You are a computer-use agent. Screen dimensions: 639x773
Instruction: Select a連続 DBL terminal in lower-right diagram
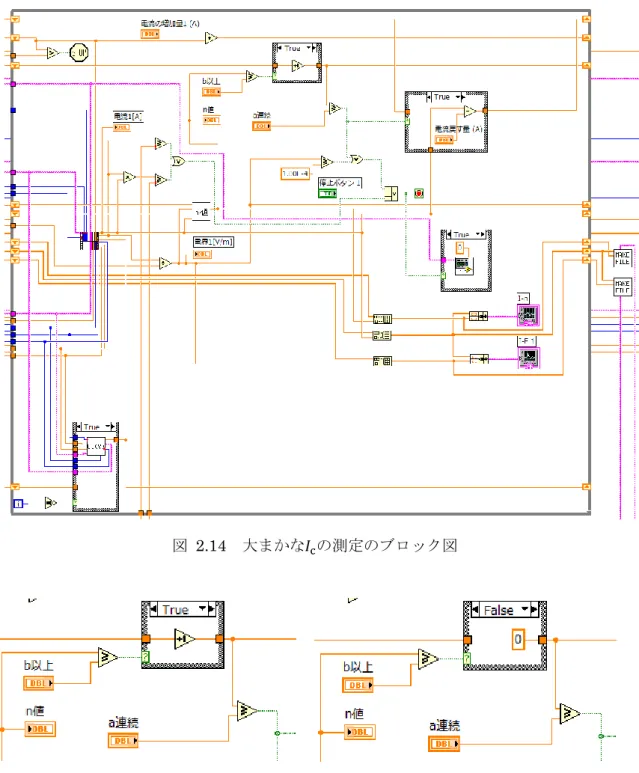tap(444, 743)
